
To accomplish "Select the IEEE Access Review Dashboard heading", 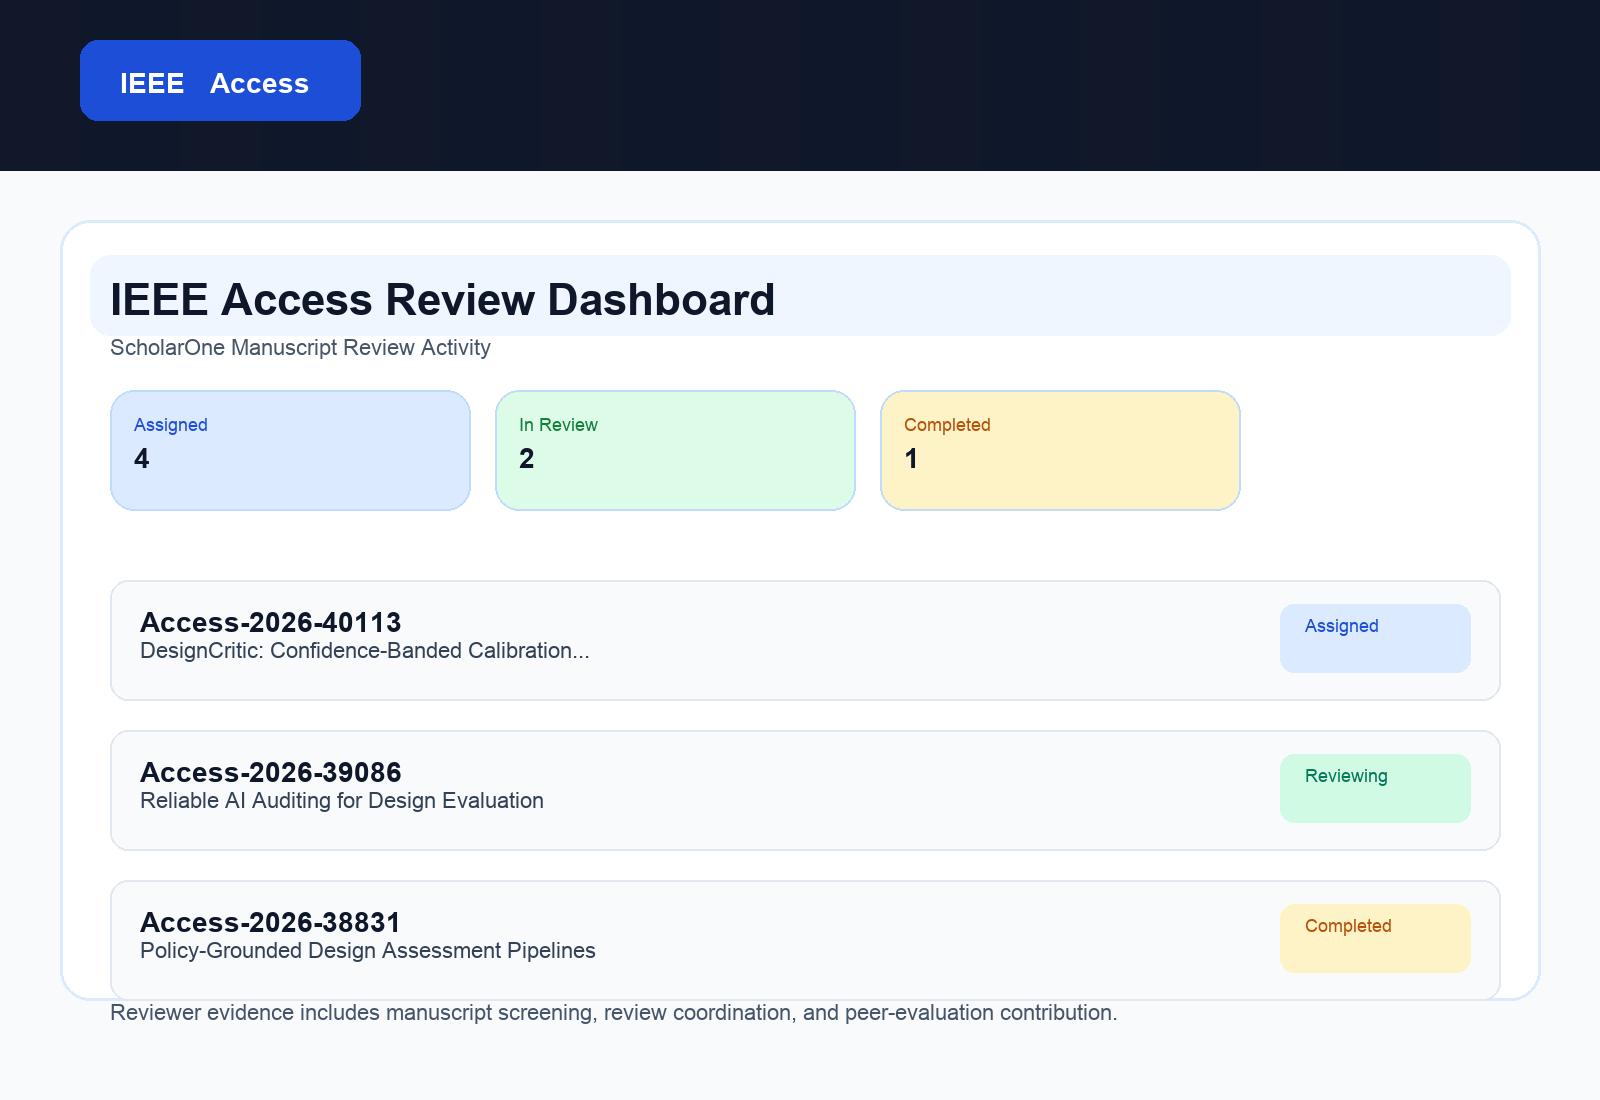I will tap(442, 299).
